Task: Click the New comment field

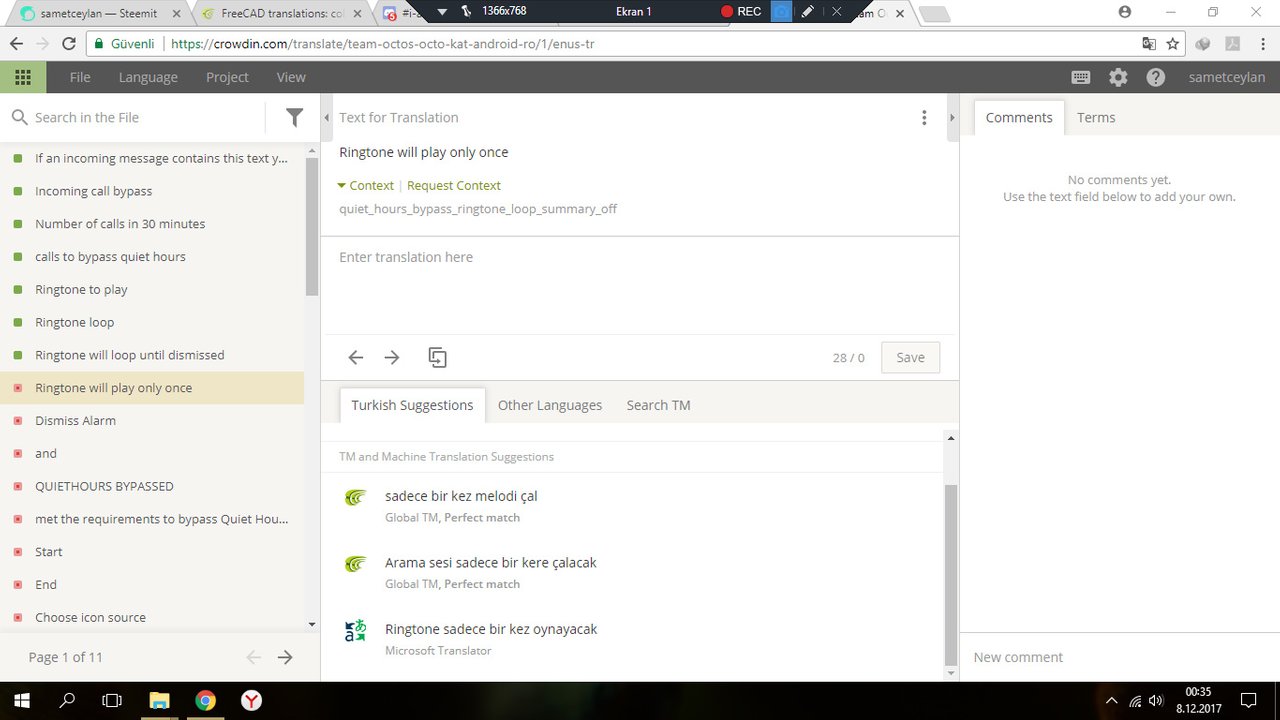Action: click(1119, 657)
